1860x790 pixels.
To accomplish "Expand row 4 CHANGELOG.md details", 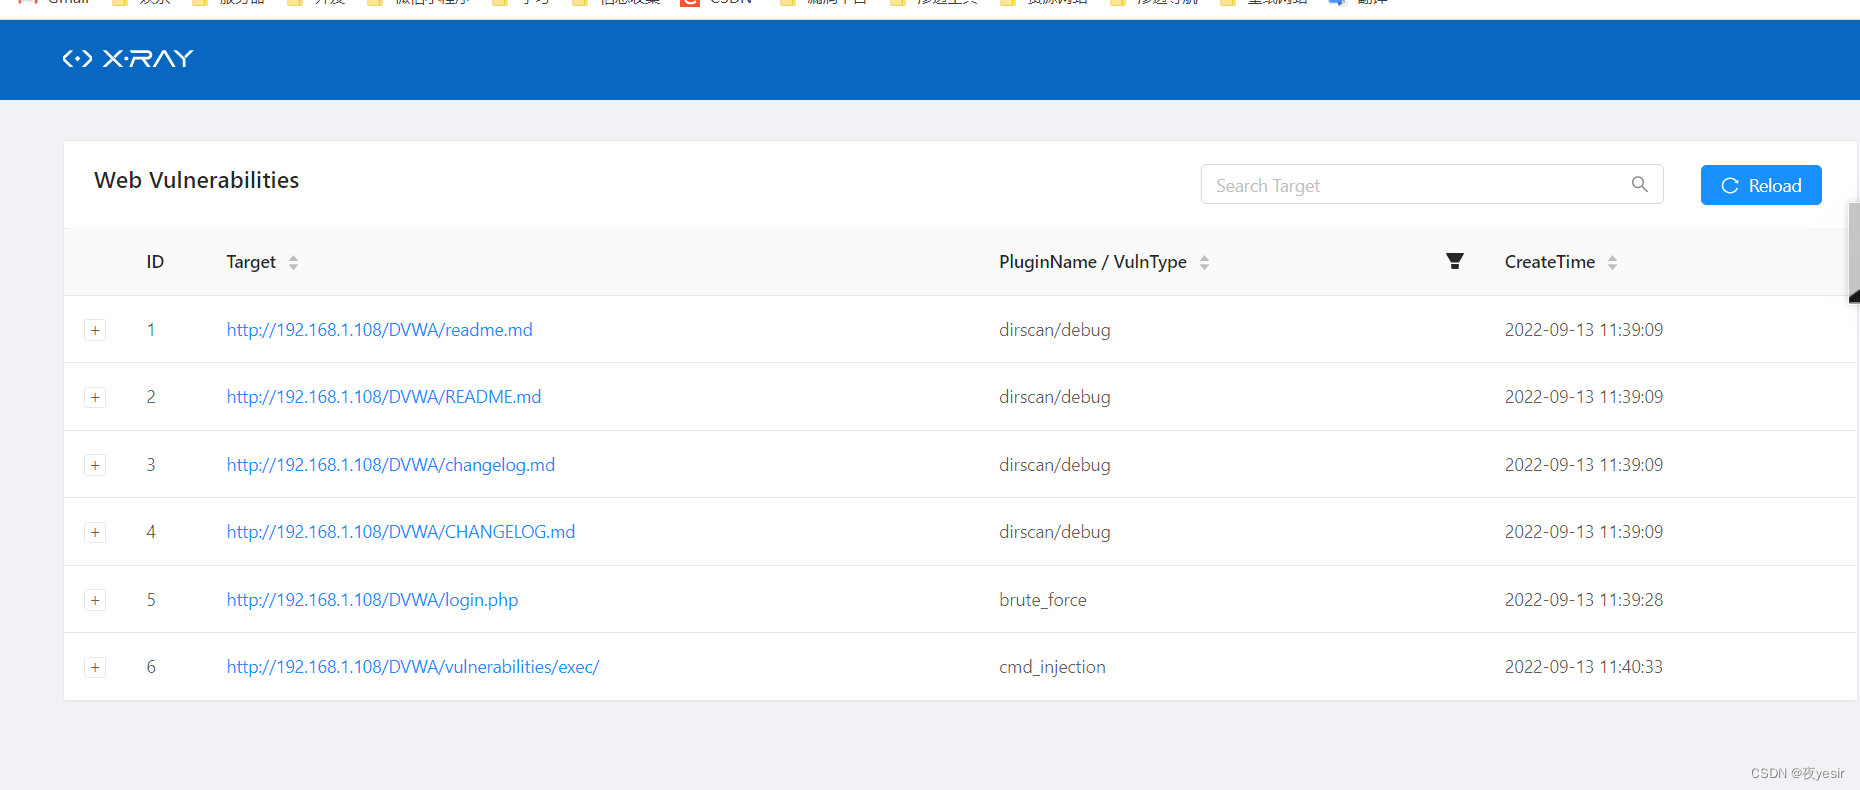I will [x=95, y=532].
